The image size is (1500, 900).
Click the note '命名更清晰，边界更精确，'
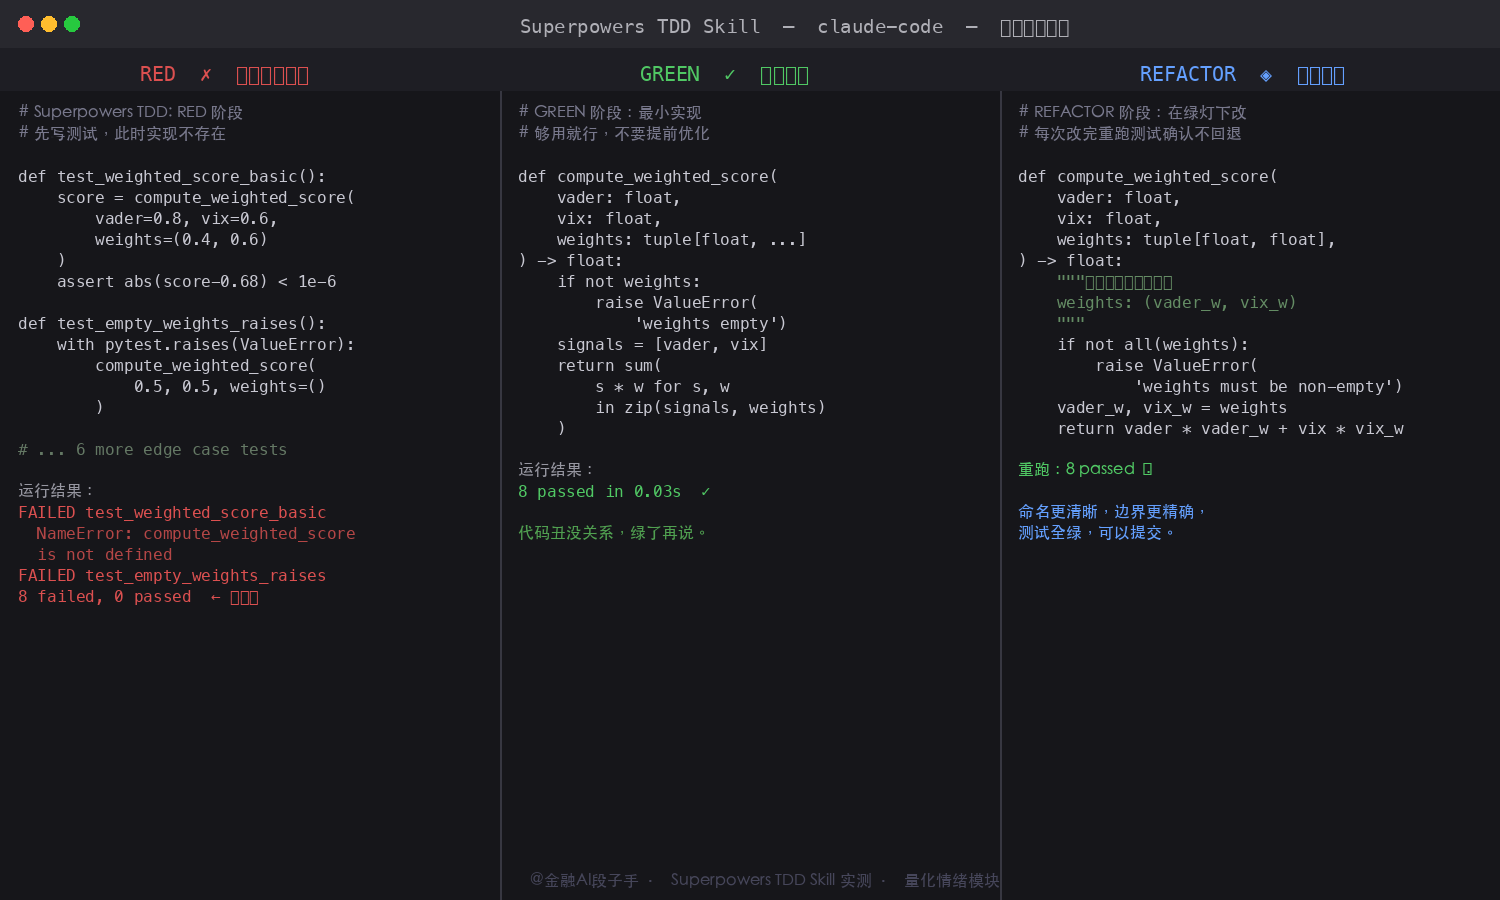[x=1114, y=512]
